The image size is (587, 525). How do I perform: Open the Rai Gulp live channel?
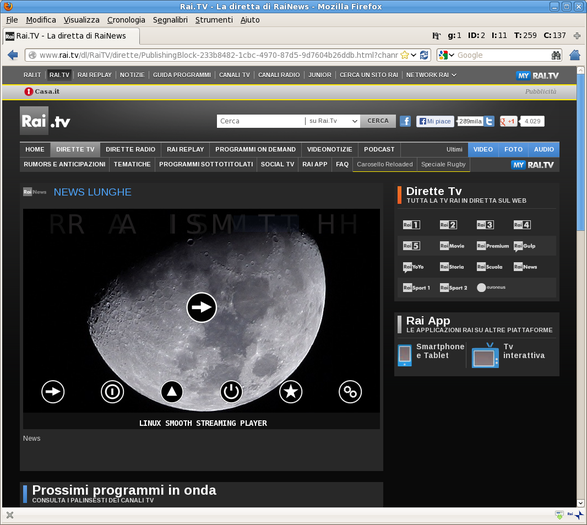pyautogui.click(x=524, y=246)
